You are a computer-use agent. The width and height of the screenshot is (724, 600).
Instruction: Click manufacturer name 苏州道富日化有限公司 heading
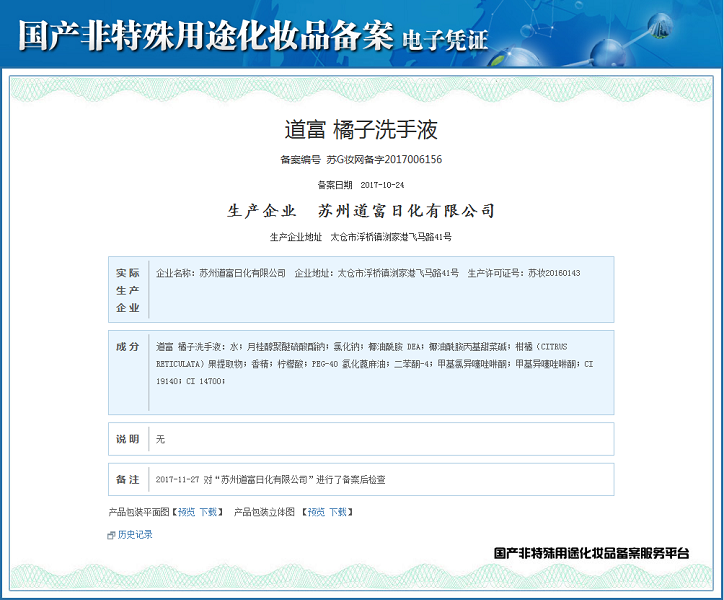pyautogui.click(x=406, y=211)
